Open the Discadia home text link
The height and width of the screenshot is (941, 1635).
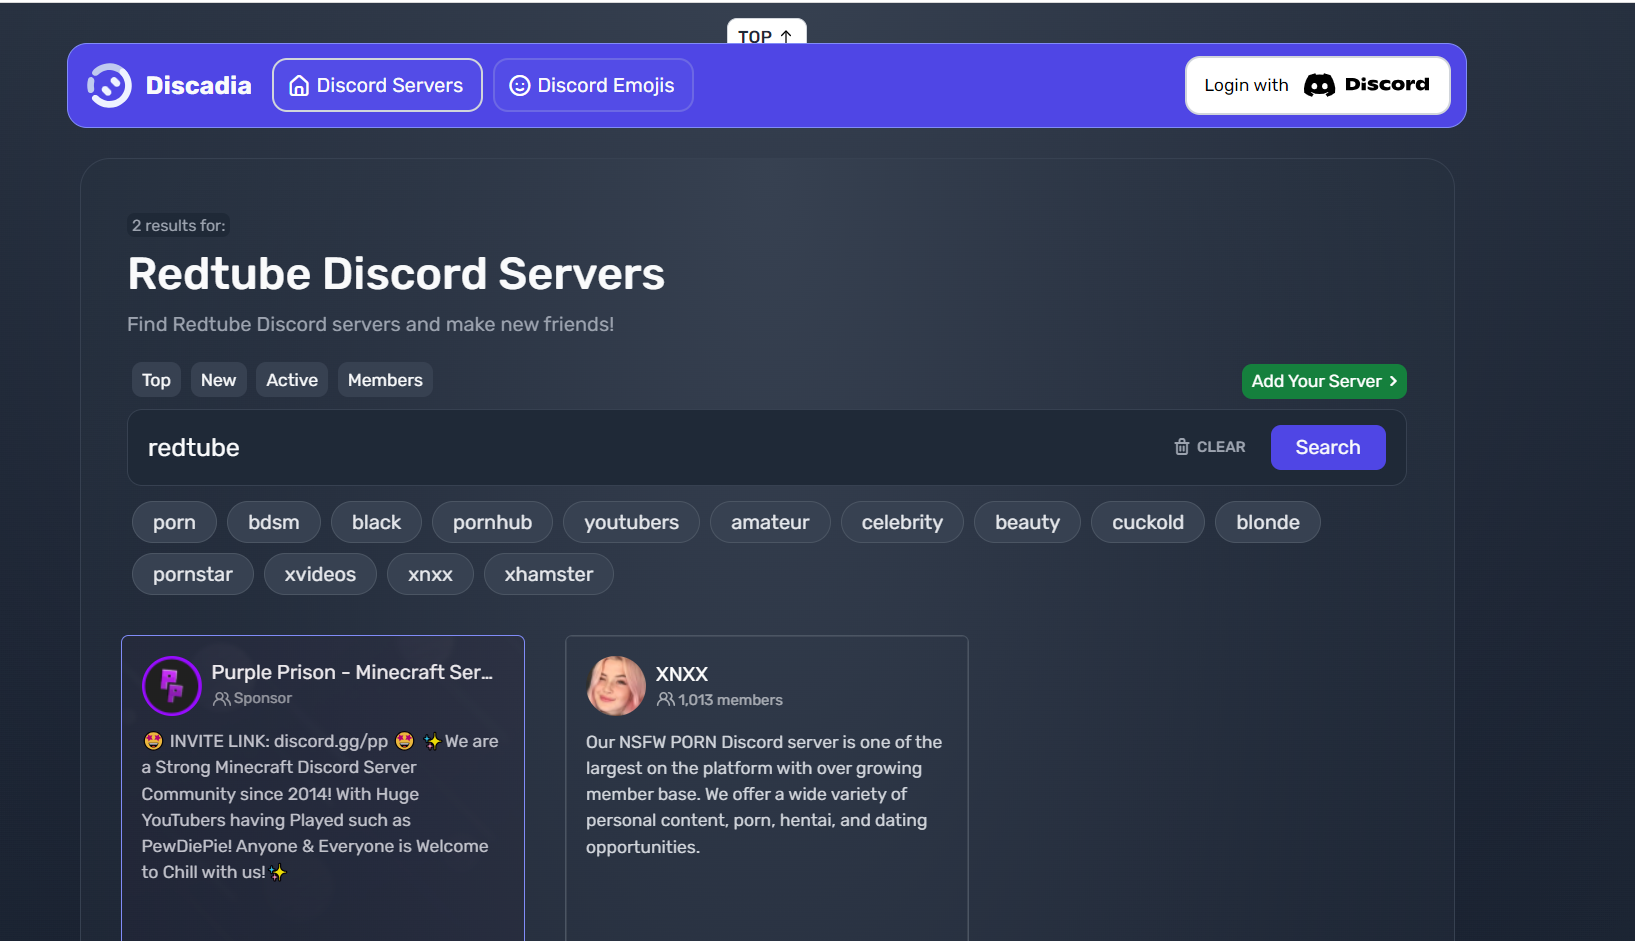click(x=198, y=86)
